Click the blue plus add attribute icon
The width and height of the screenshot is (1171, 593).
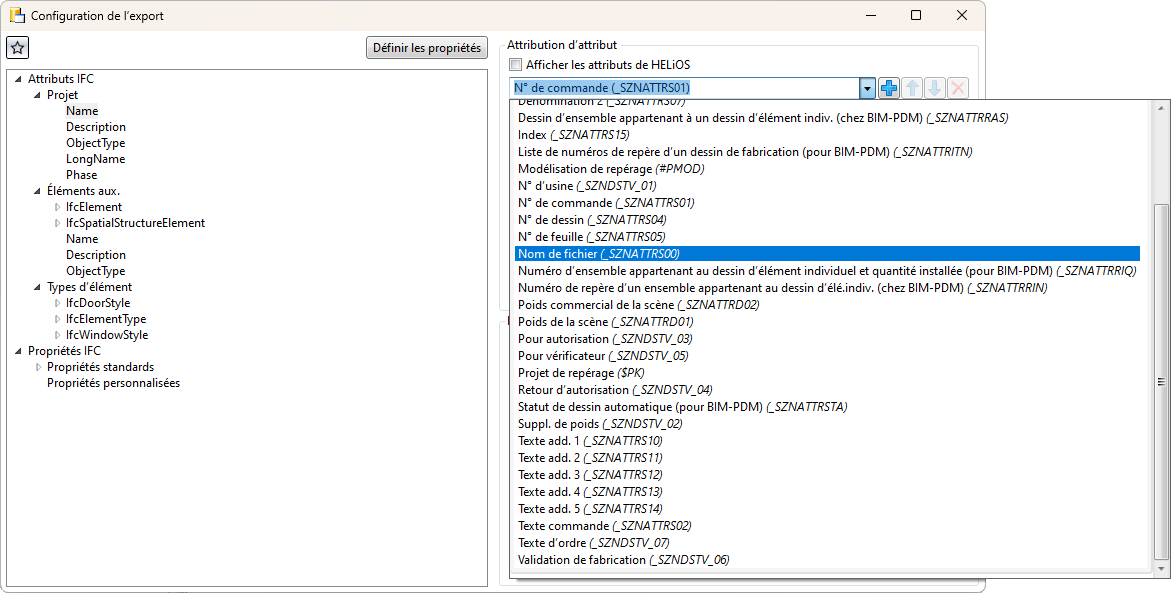tap(889, 88)
